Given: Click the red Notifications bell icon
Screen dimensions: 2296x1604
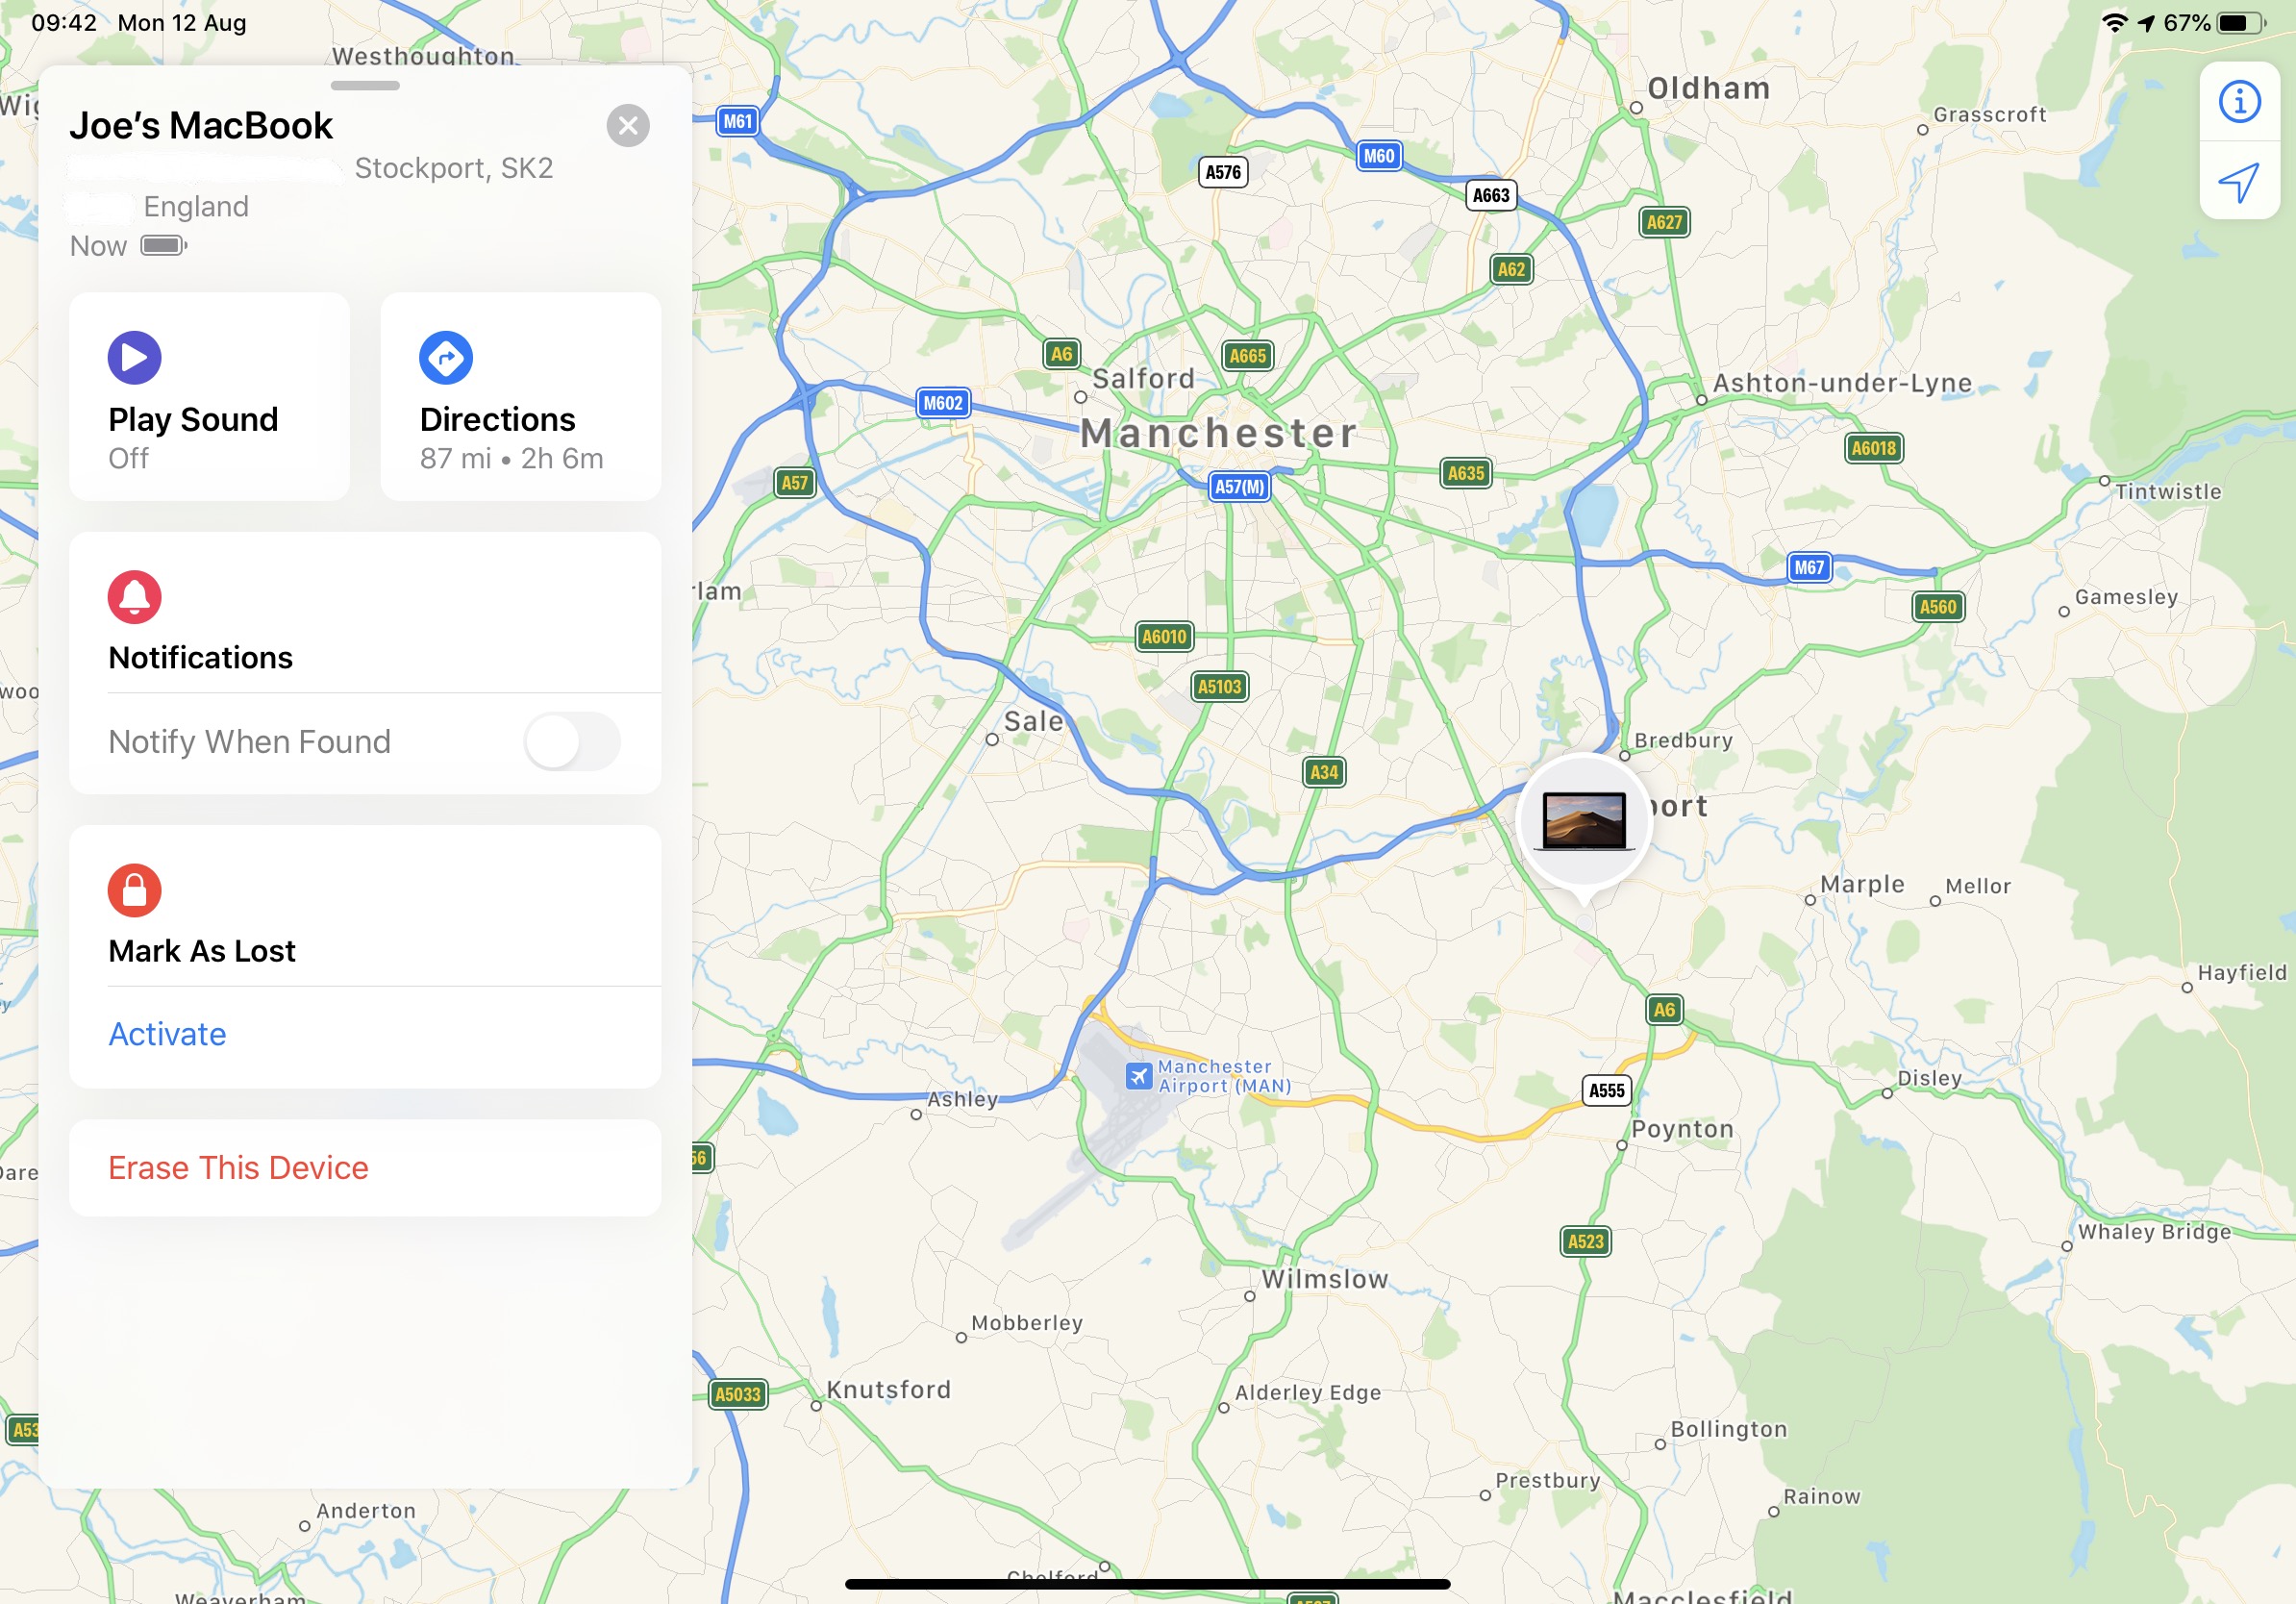Looking at the screenshot, I should 134,597.
